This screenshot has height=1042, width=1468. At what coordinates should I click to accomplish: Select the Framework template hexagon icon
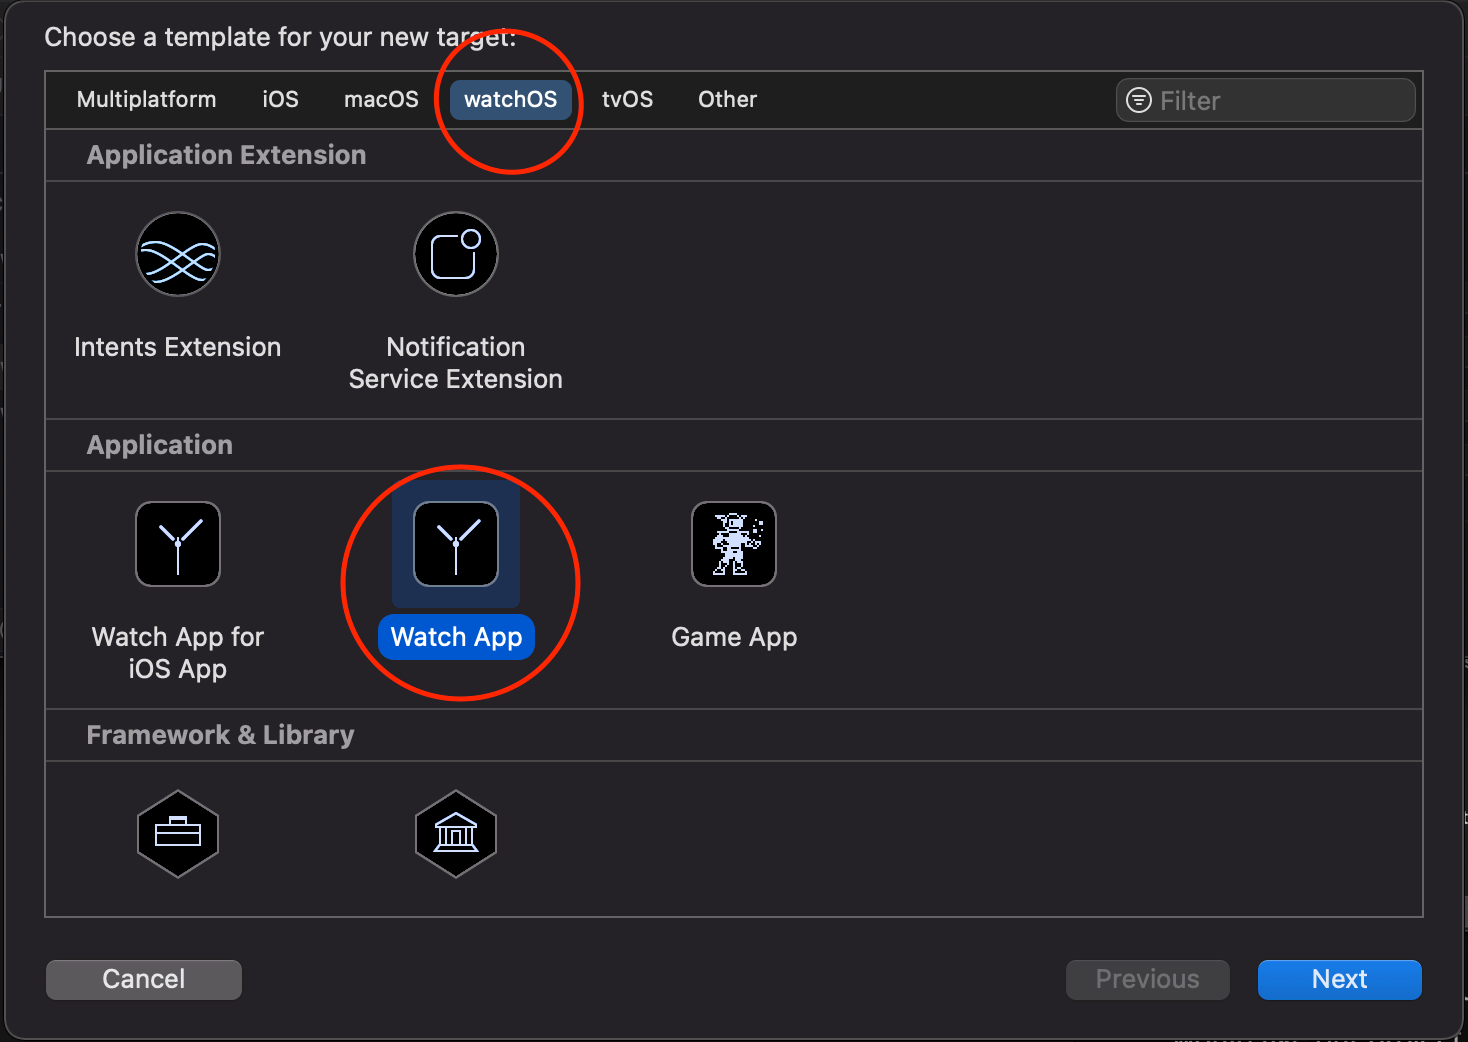point(177,834)
